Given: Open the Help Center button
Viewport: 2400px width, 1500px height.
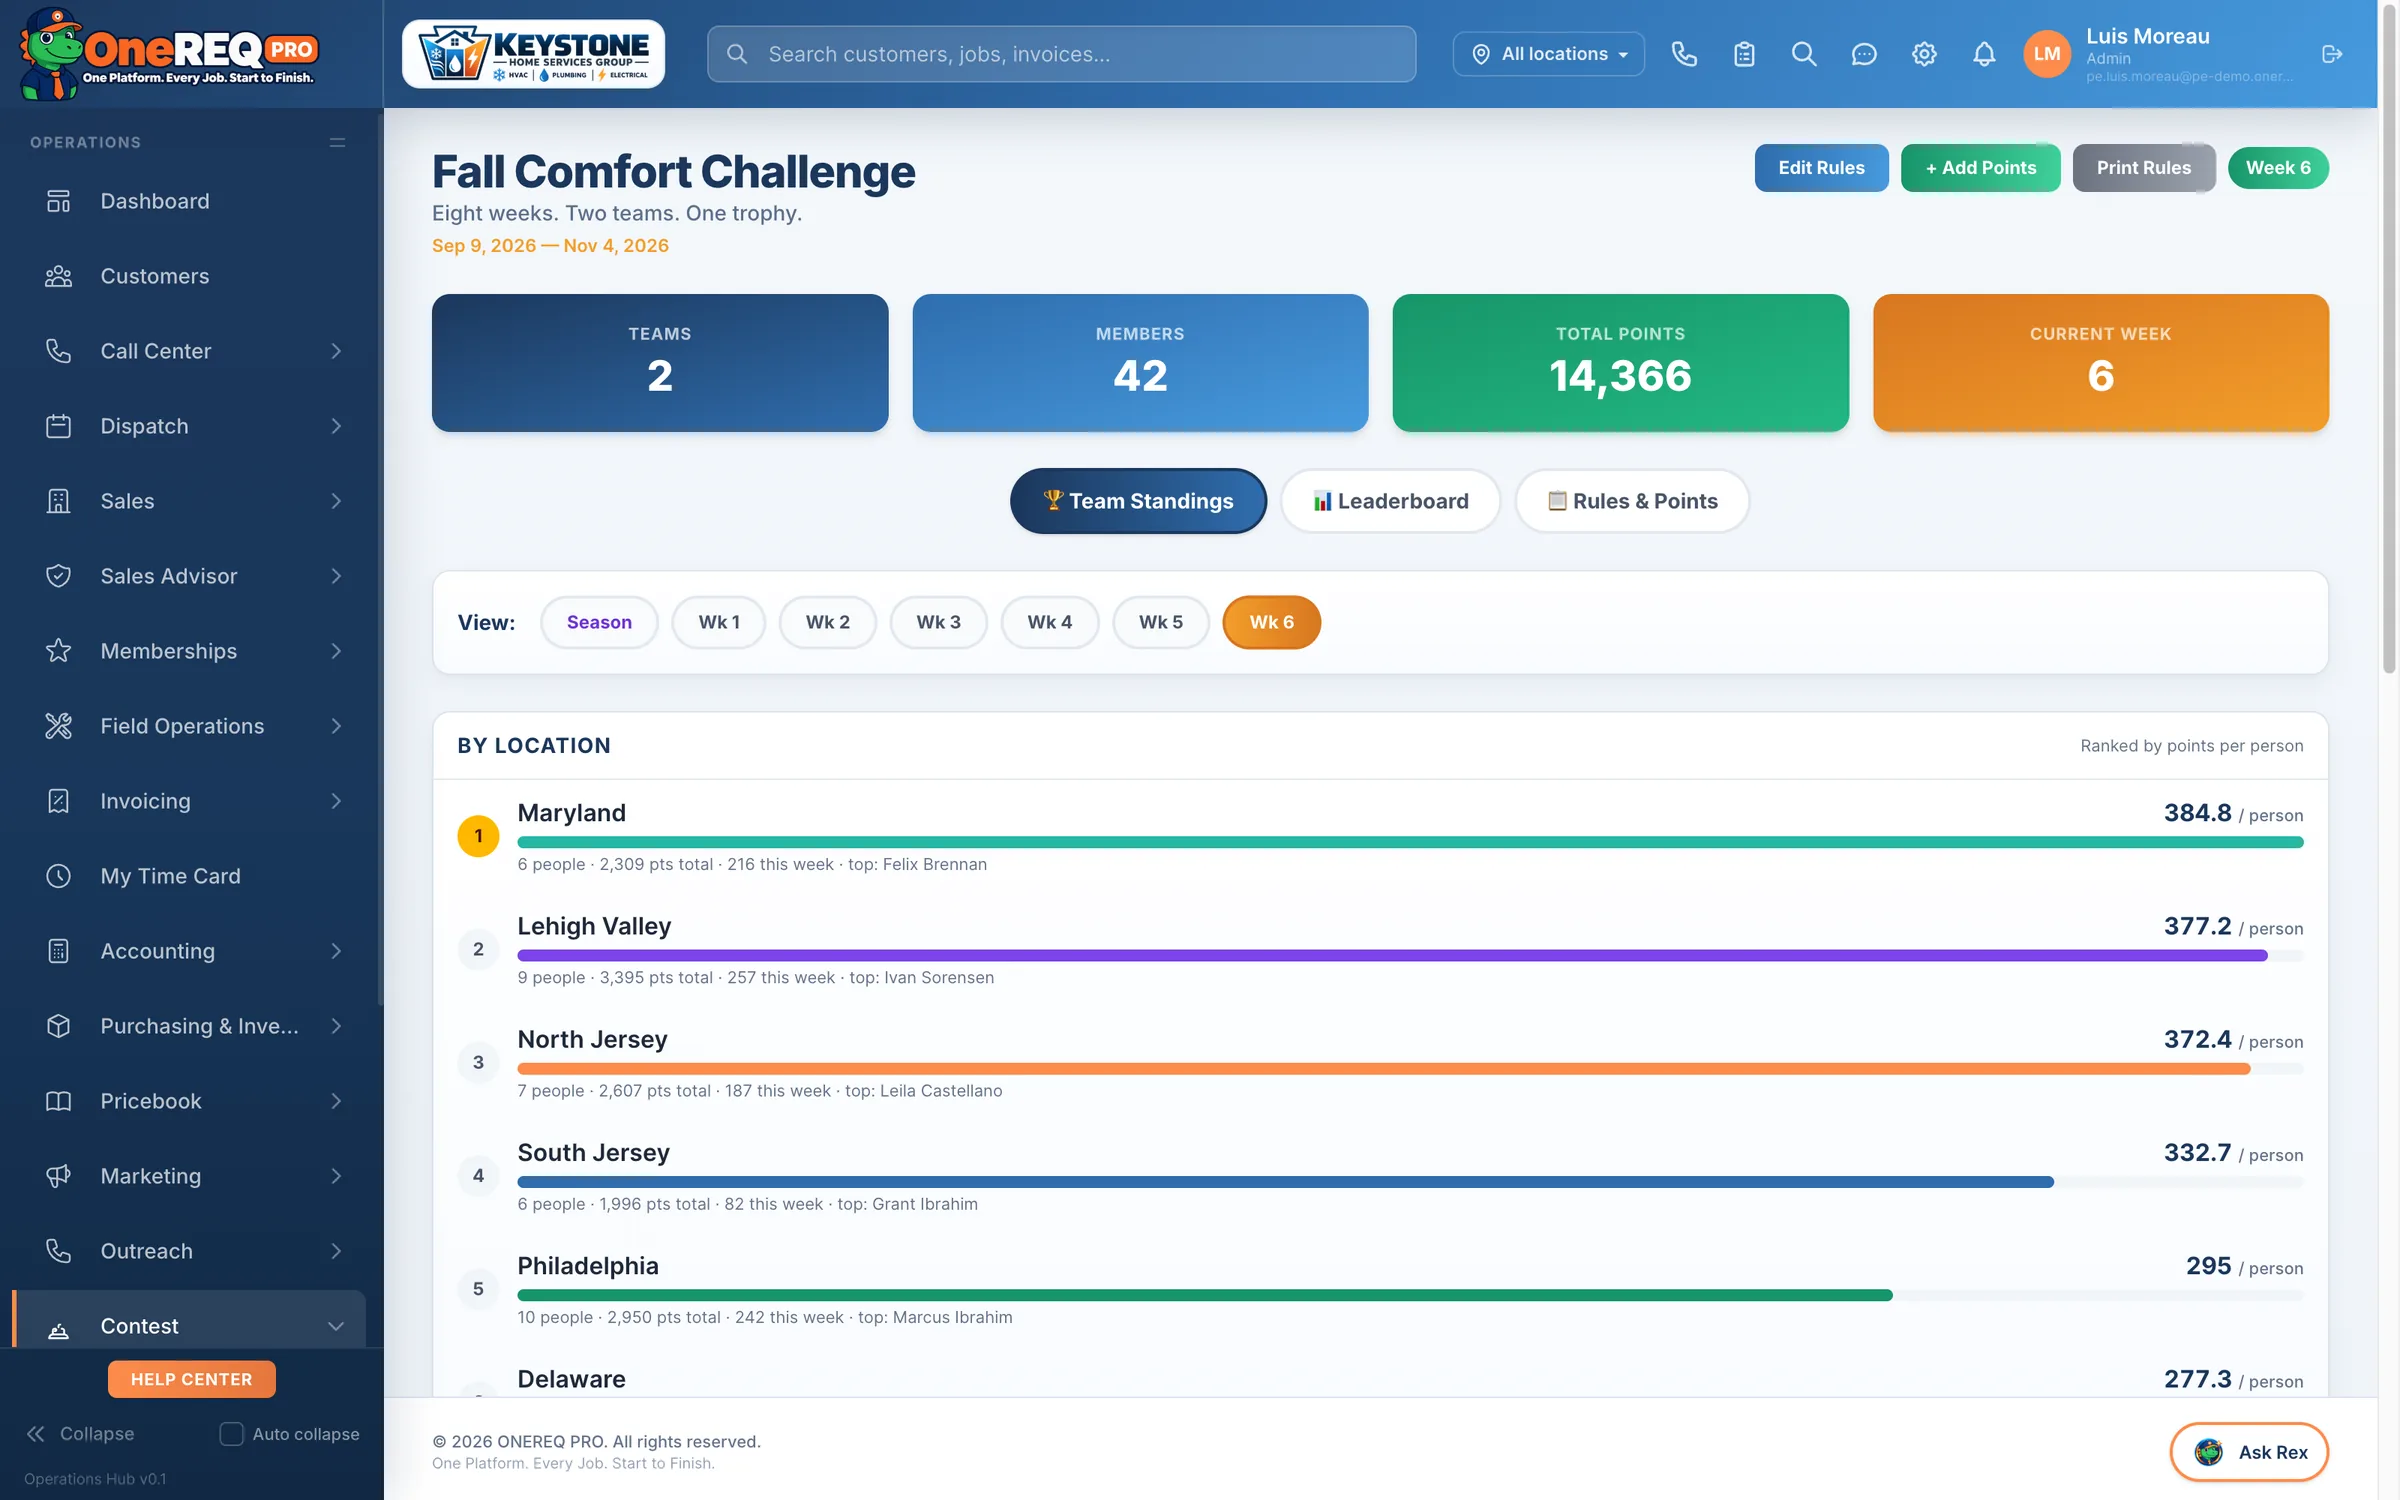Looking at the screenshot, I should coord(191,1379).
